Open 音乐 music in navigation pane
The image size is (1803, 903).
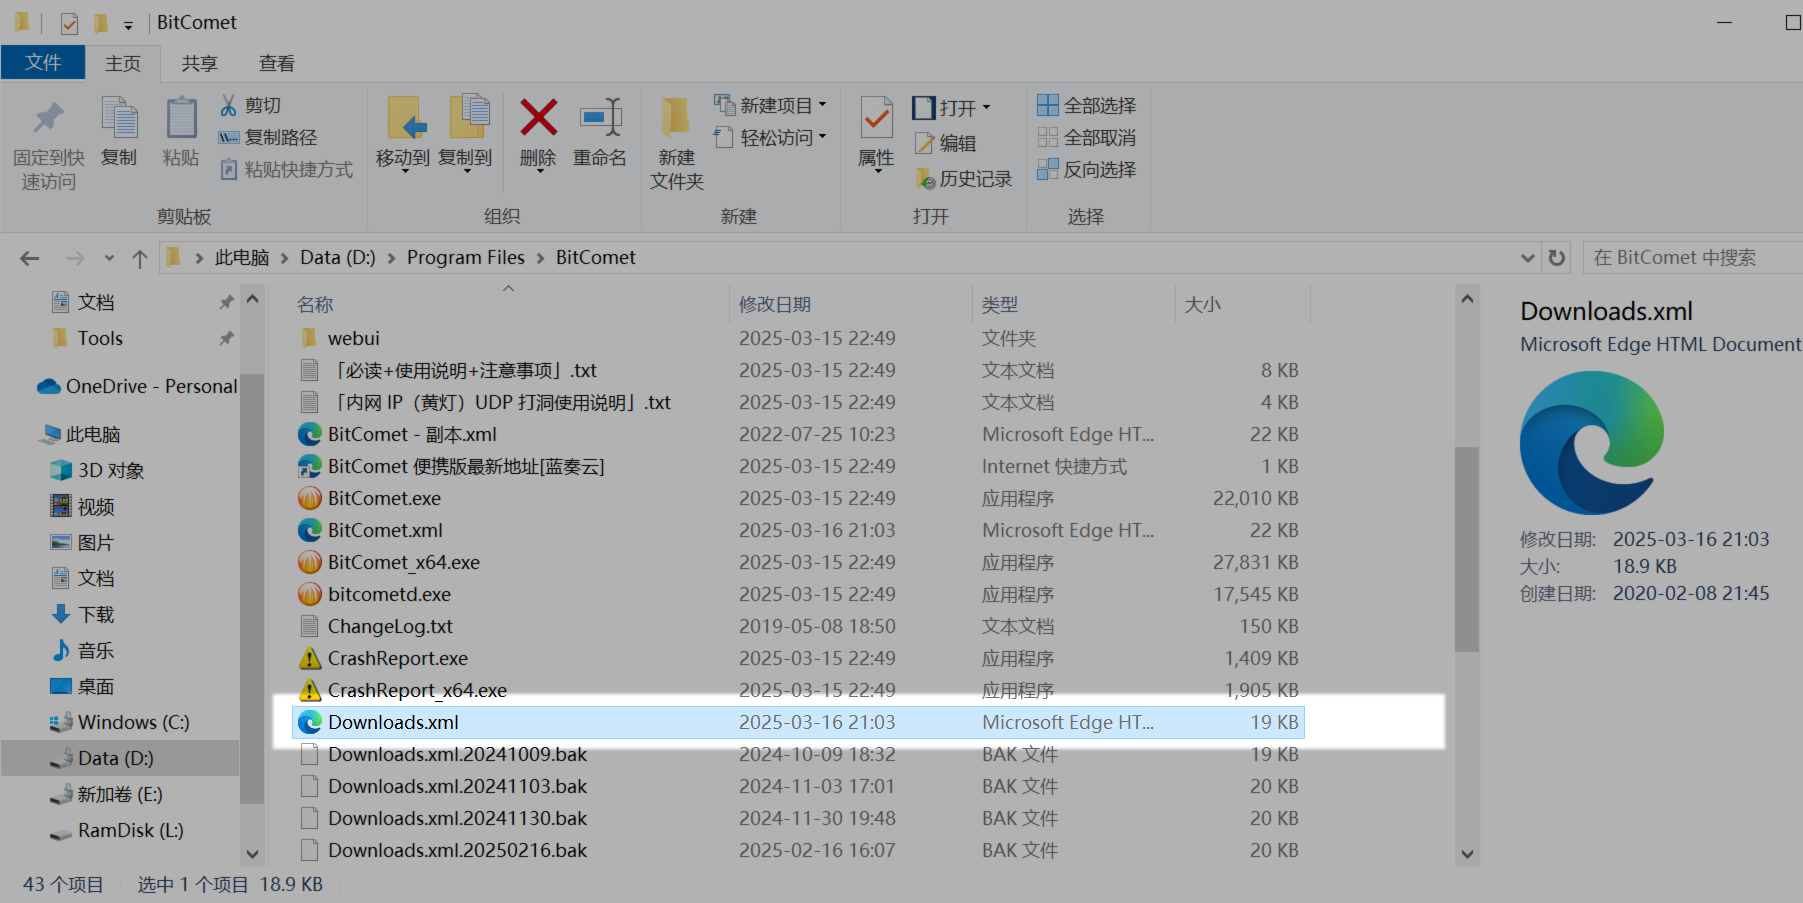click(x=96, y=650)
